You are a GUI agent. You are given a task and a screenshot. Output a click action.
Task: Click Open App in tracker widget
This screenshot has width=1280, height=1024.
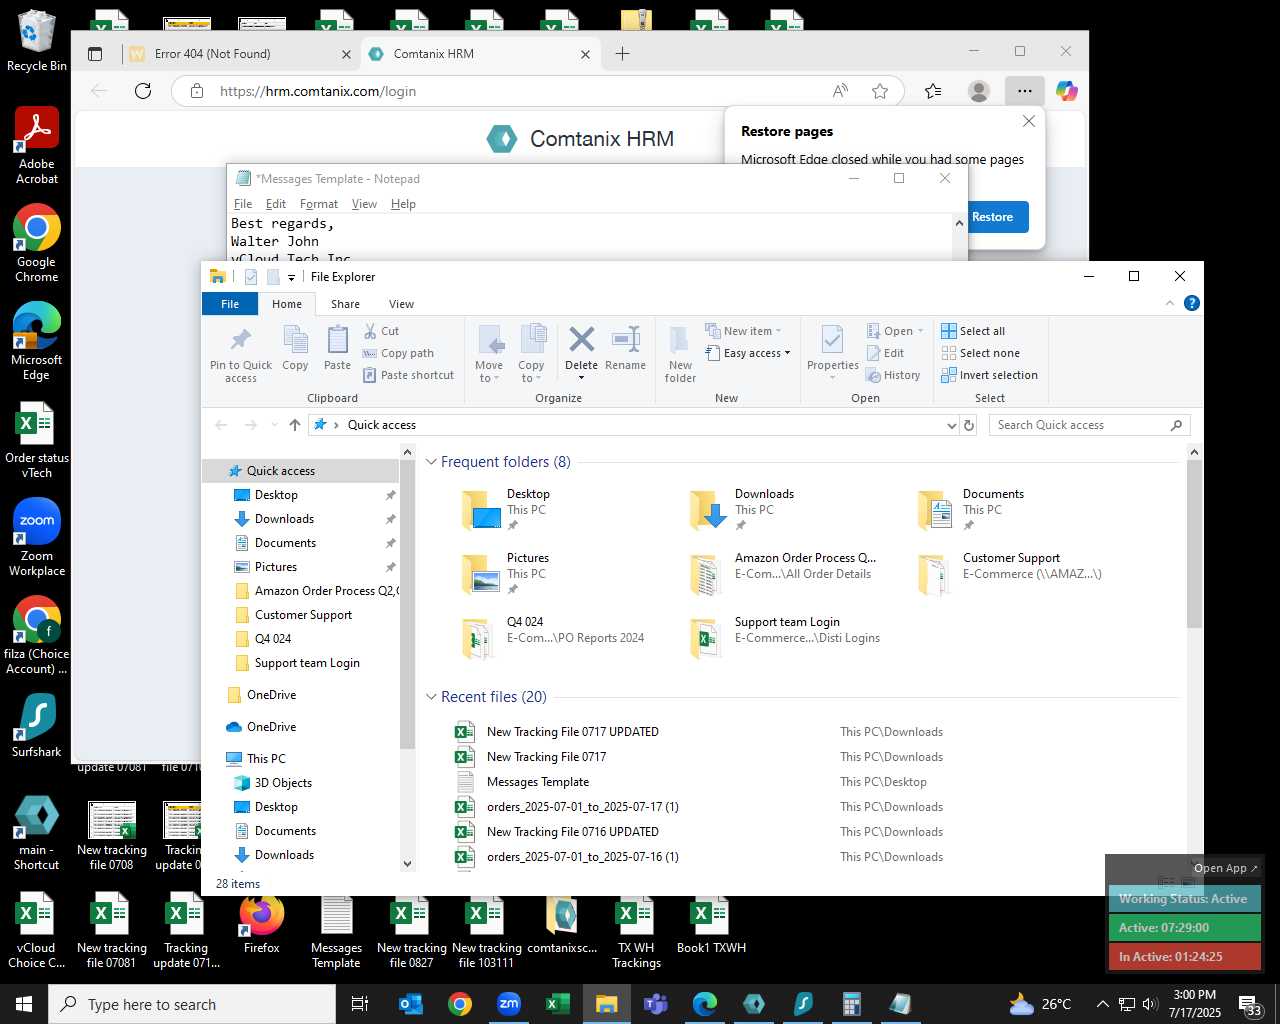[x=1225, y=868]
